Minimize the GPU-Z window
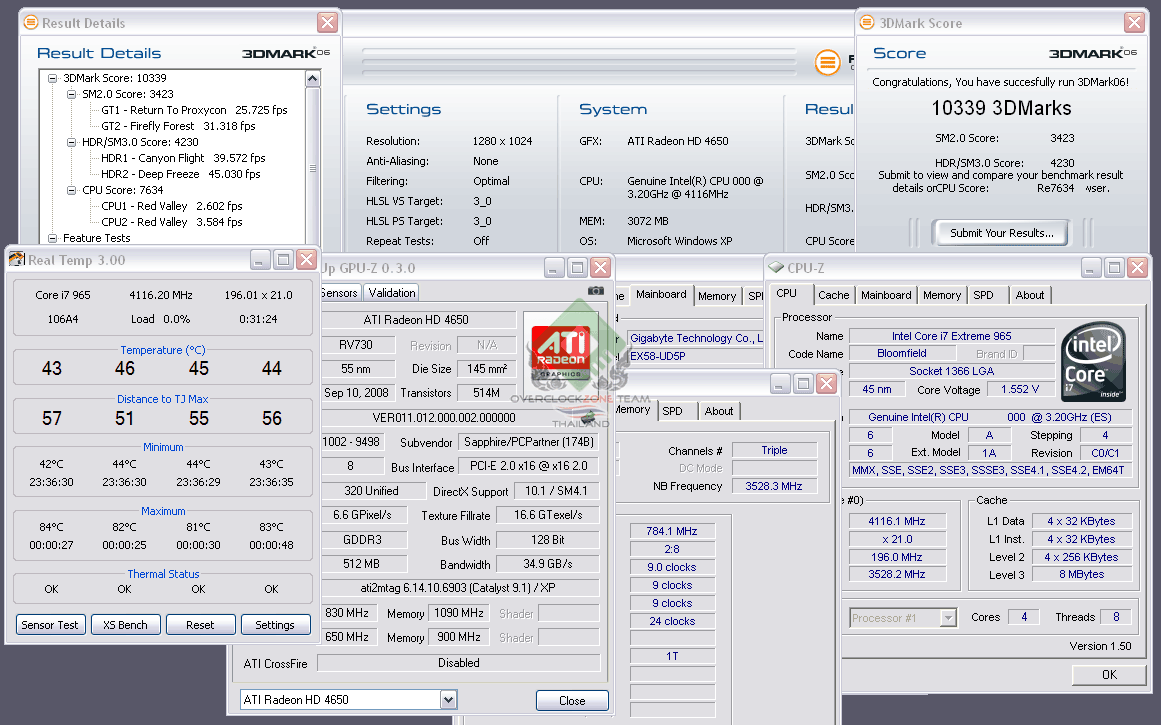The width and height of the screenshot is (1161, 725). (x=555, y=267)
